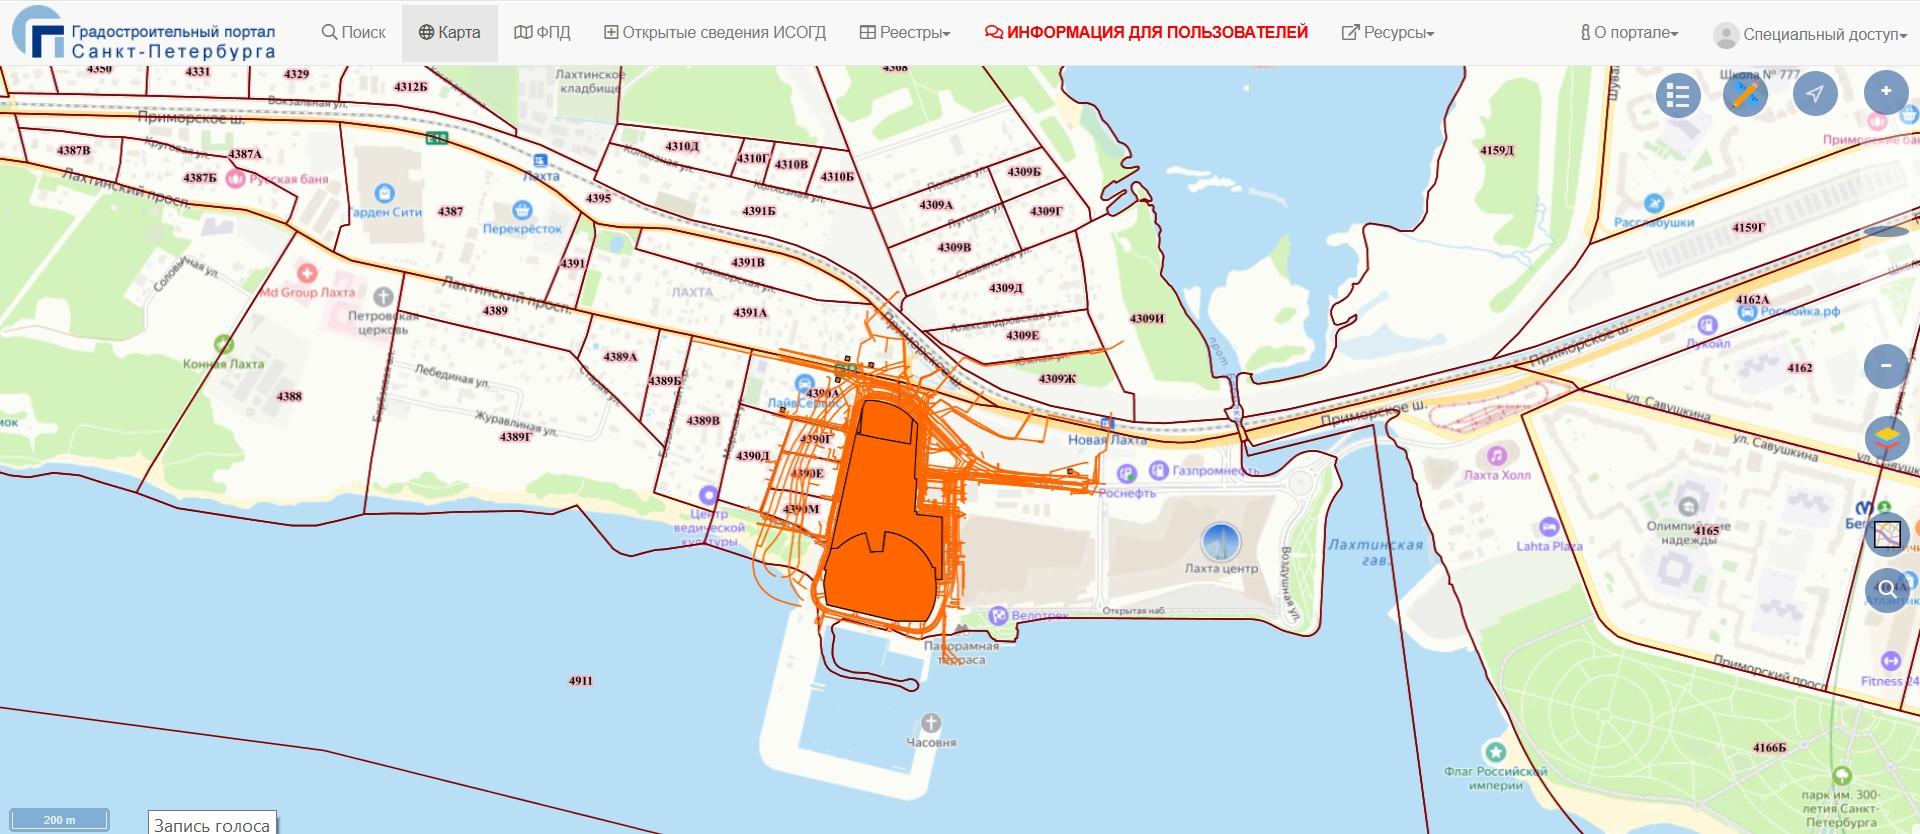Image resolution: width=1920 pixels, height=834 pixels.
Task: Click the Роснефть station label
Action: [1127, 493]
